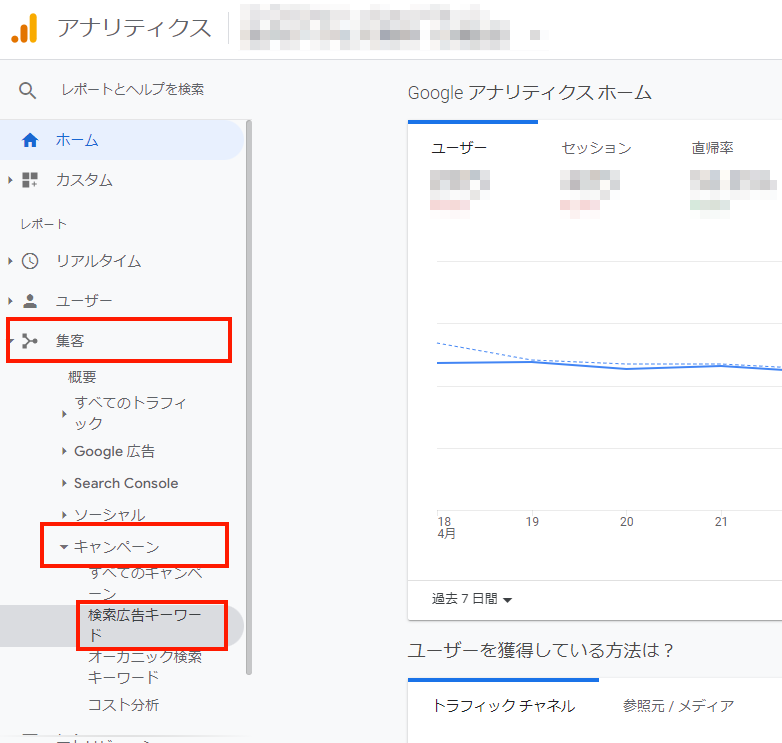Expand the Search Console submenu arrow
This screenshot has height=743, width=782.
click(x=64, y=483)
